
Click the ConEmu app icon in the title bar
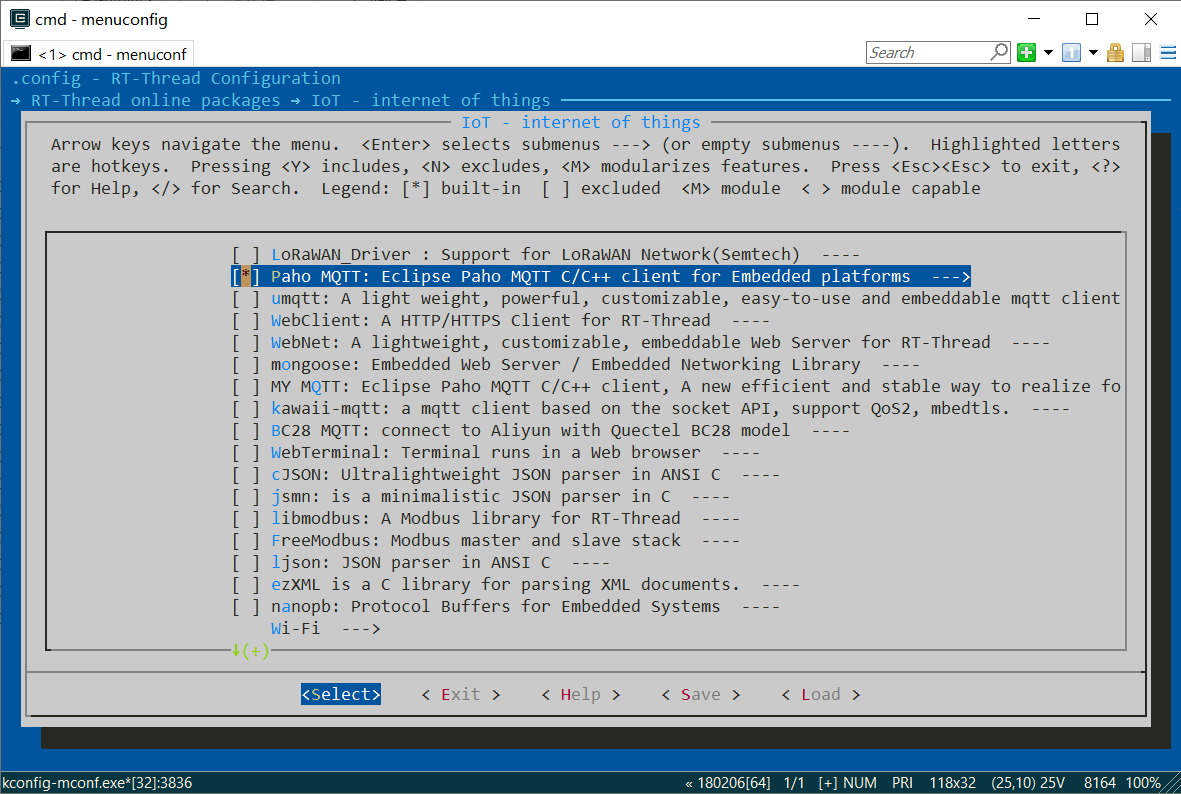[x=20, y=19]
